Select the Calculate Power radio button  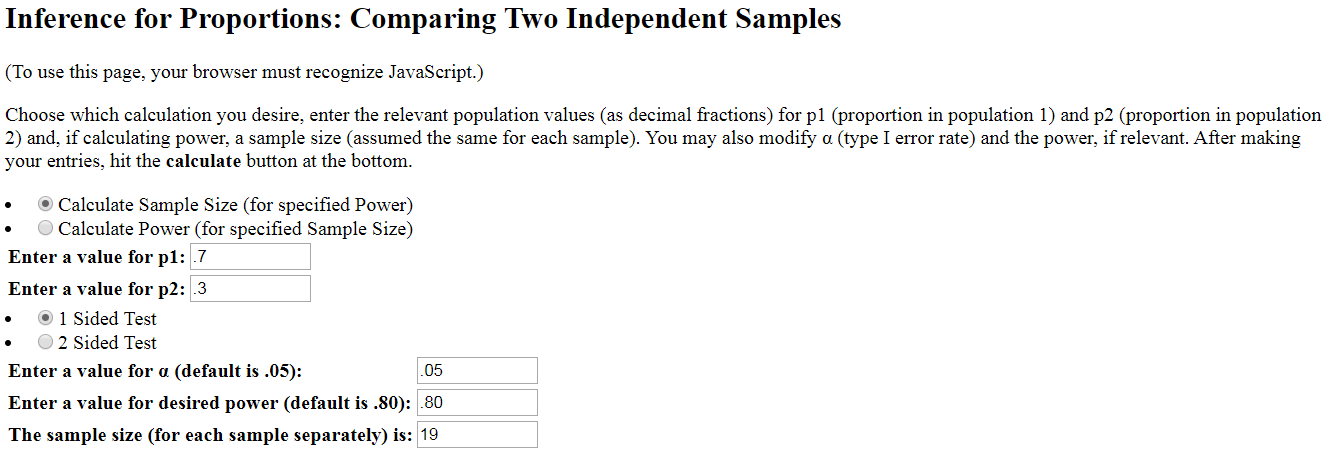(45, 228)
